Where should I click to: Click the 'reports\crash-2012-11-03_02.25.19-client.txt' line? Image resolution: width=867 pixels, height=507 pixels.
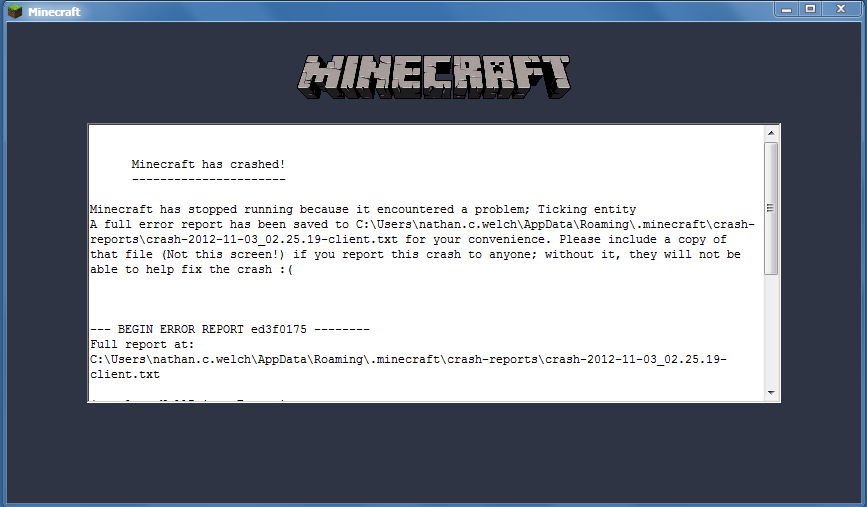coord(408,239)
